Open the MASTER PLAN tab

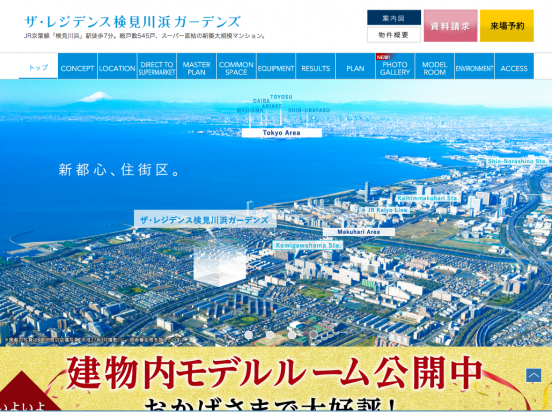coord(196,66)
